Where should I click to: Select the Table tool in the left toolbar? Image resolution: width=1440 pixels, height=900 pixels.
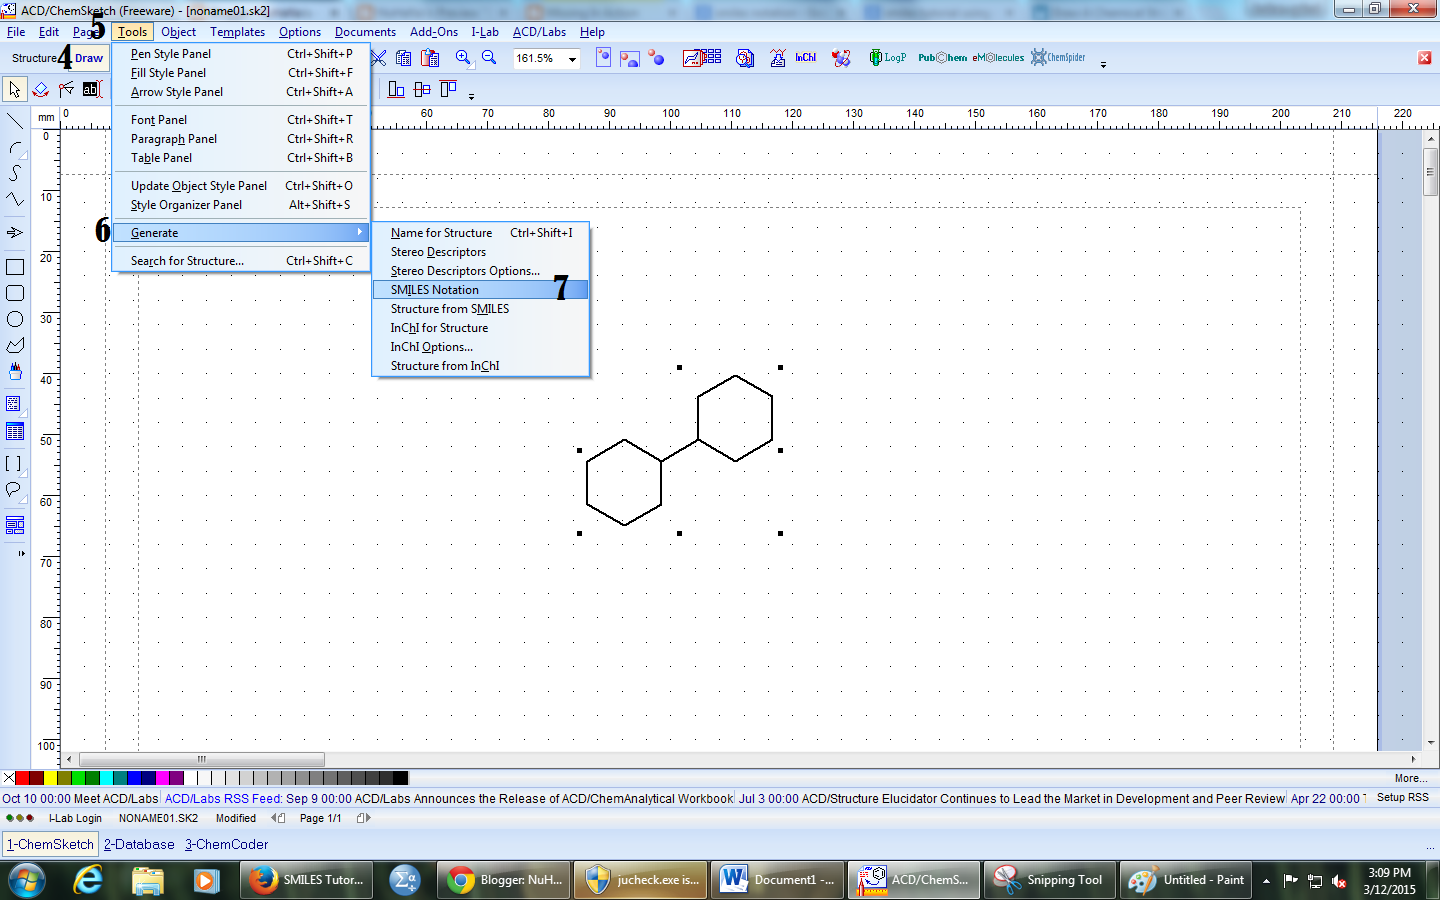[x=14, y=432]
